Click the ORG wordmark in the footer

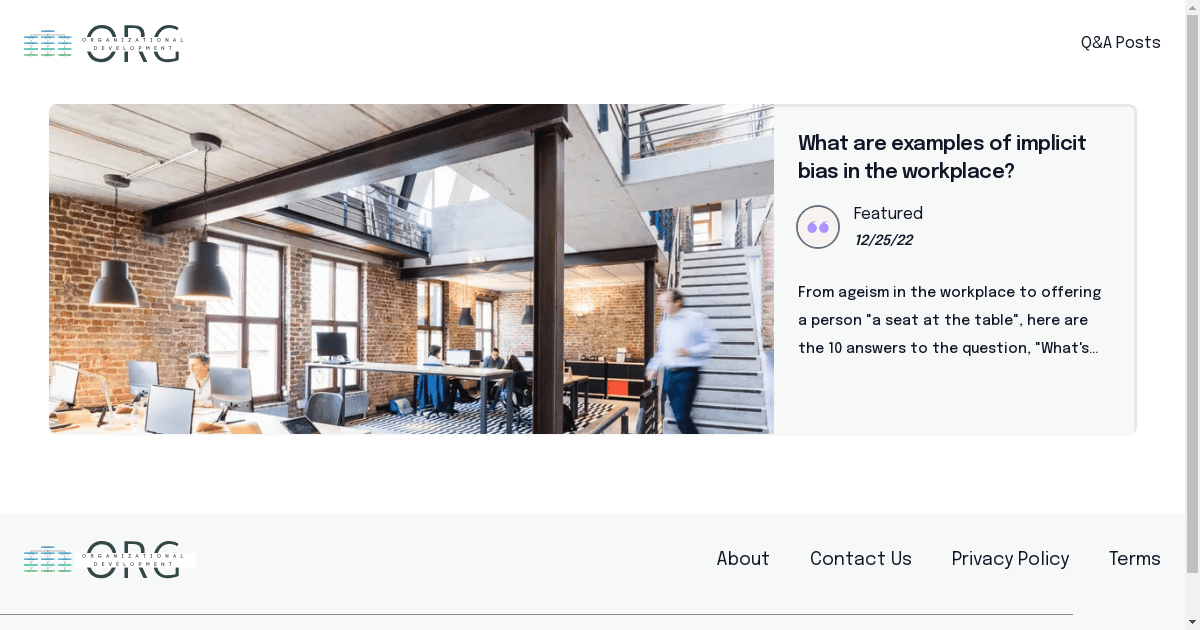132,560
